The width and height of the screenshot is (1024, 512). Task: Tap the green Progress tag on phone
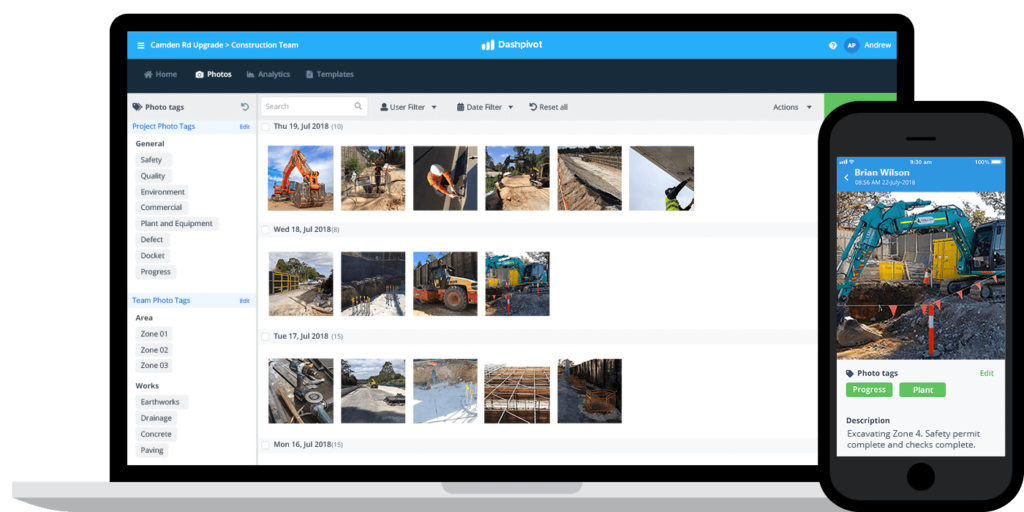tap(869, 390)
